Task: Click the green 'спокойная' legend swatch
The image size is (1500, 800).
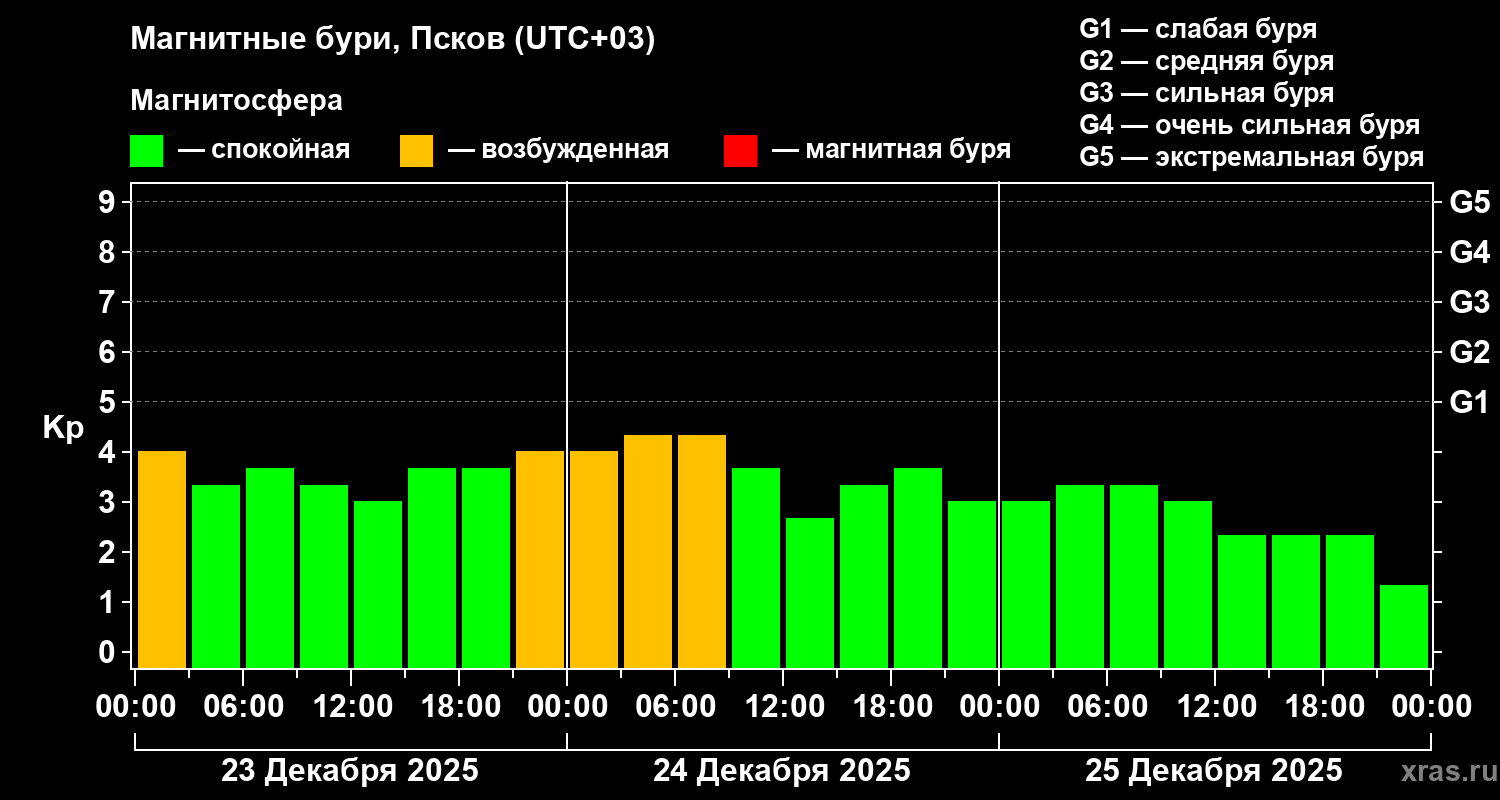Action: (x=146, y=151)
